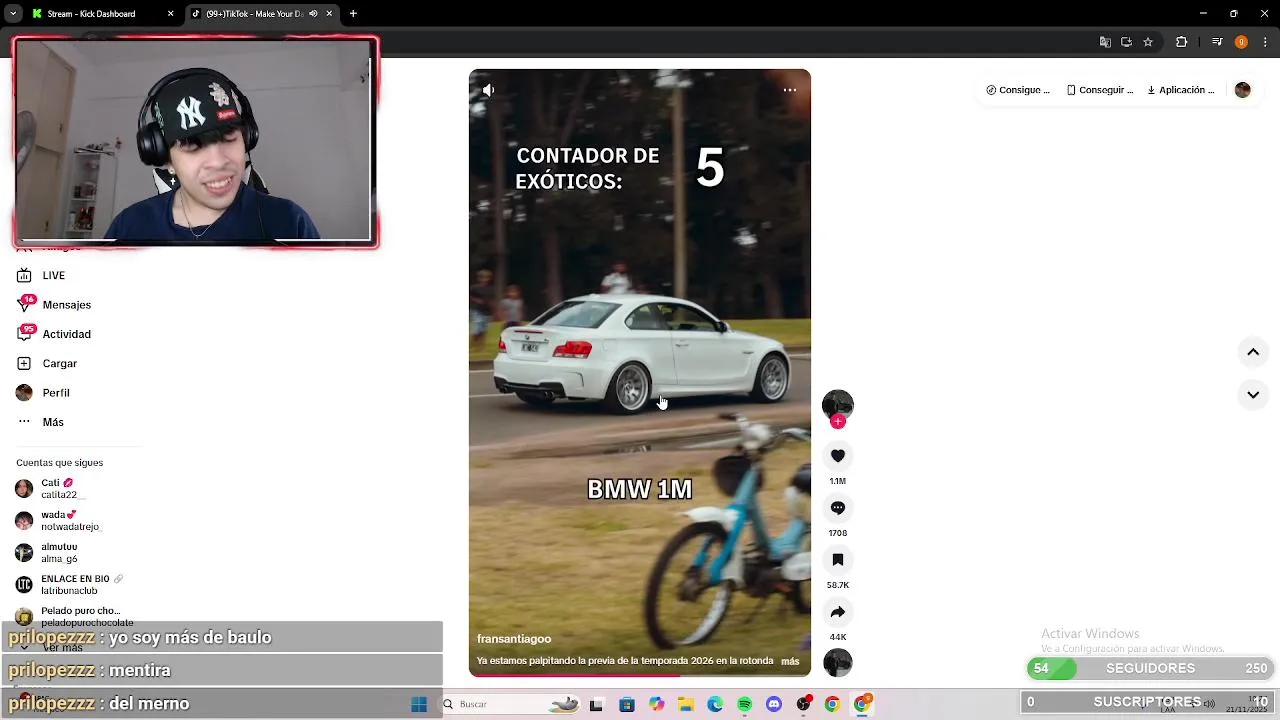Expand the Más sidebar menu
Image resolution: width=1280 pixels, height=720 pixels.
(41, 422)
